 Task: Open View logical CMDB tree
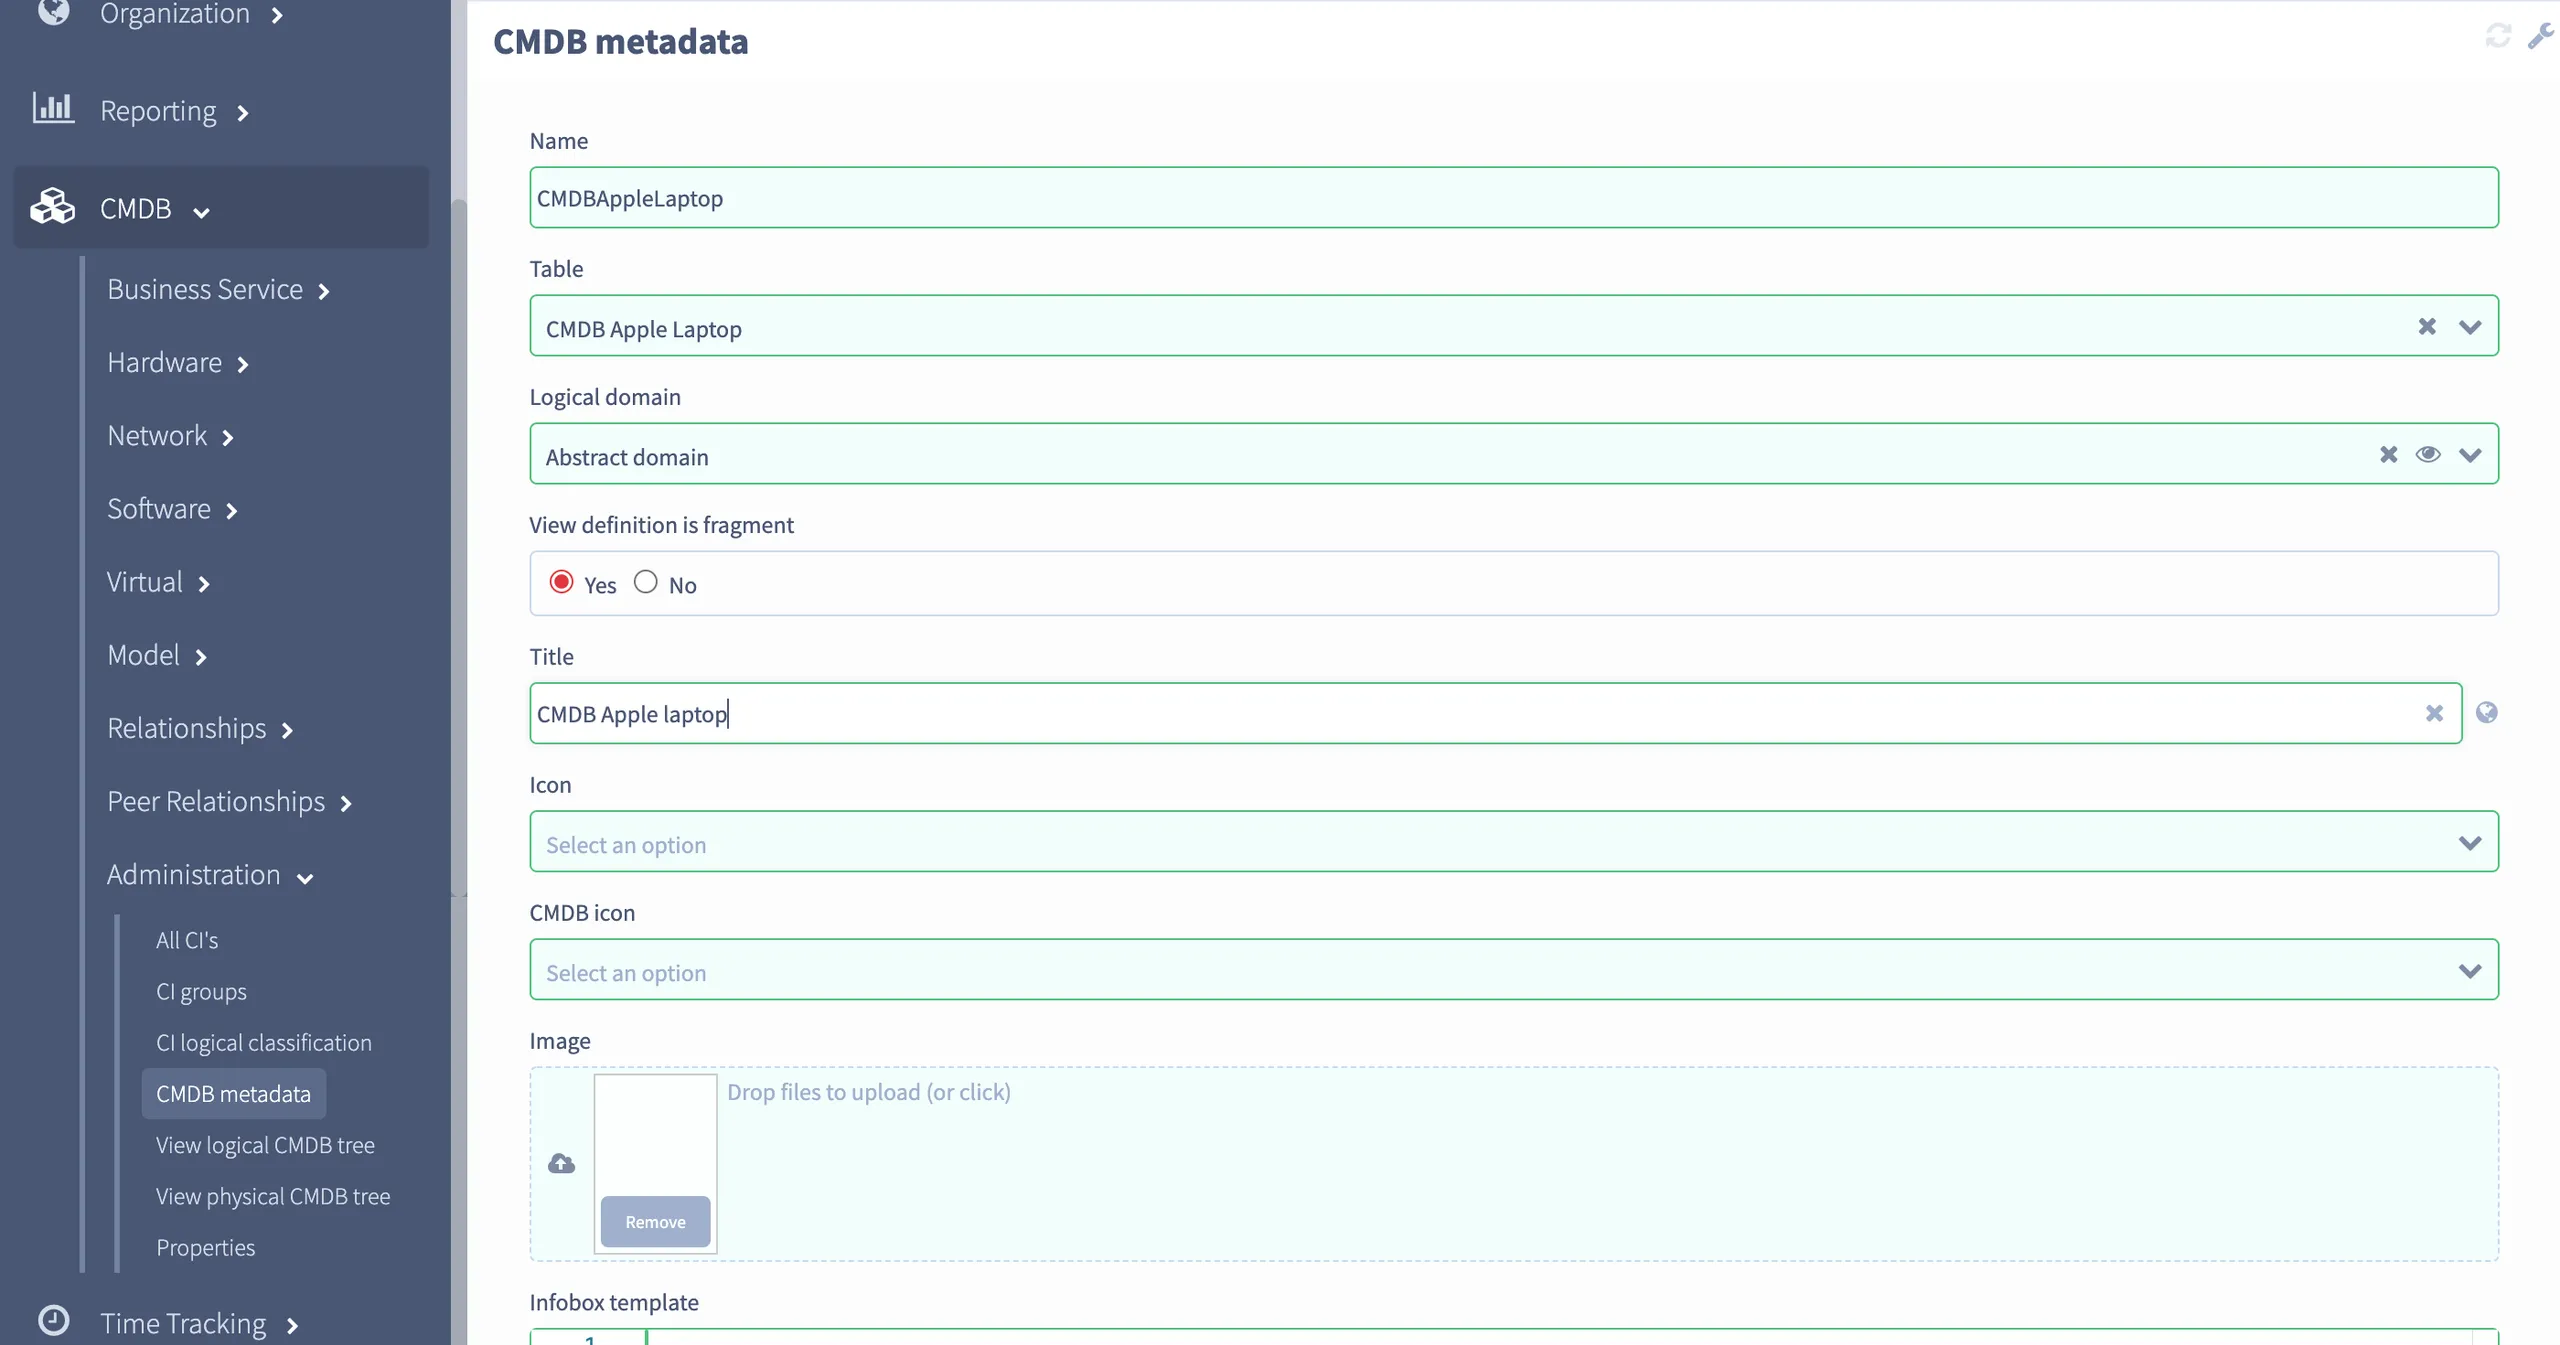tap(265, 1145)
